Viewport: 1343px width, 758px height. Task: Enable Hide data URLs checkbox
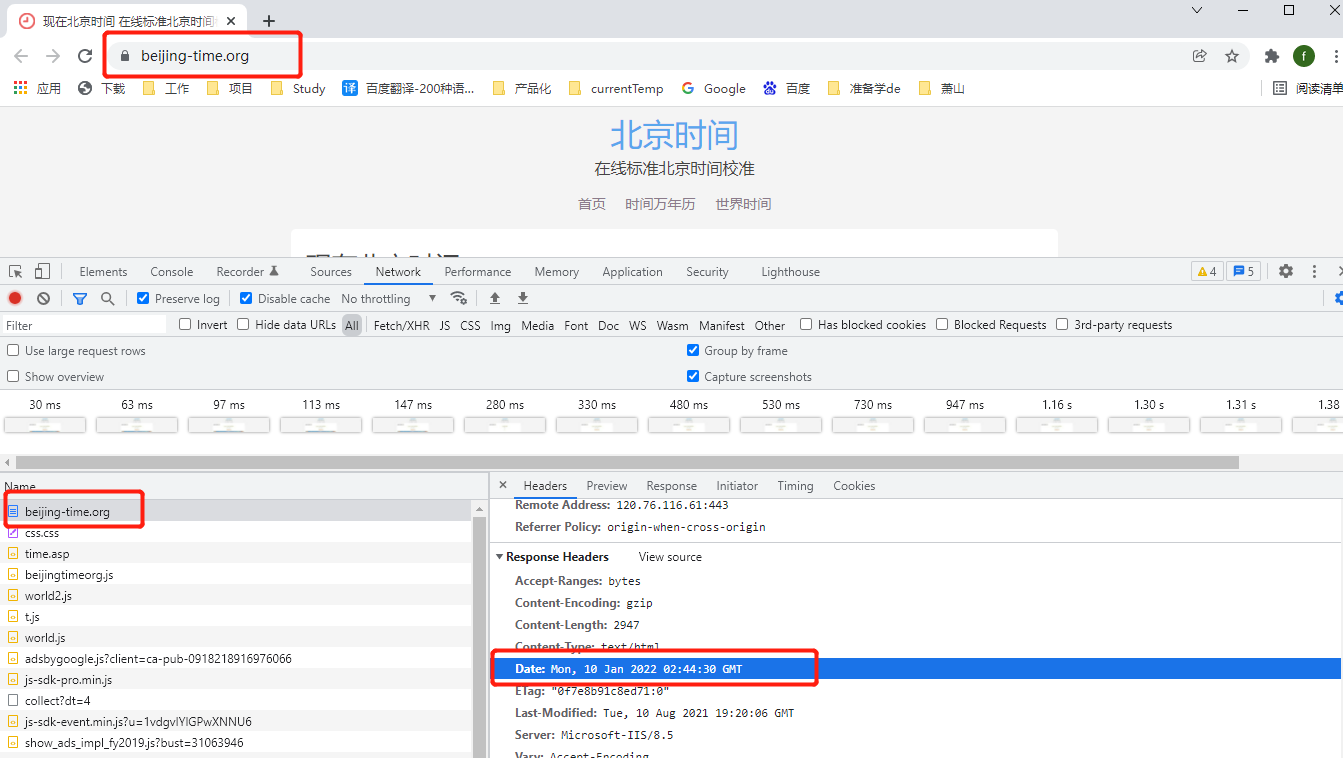click(243, 324)
